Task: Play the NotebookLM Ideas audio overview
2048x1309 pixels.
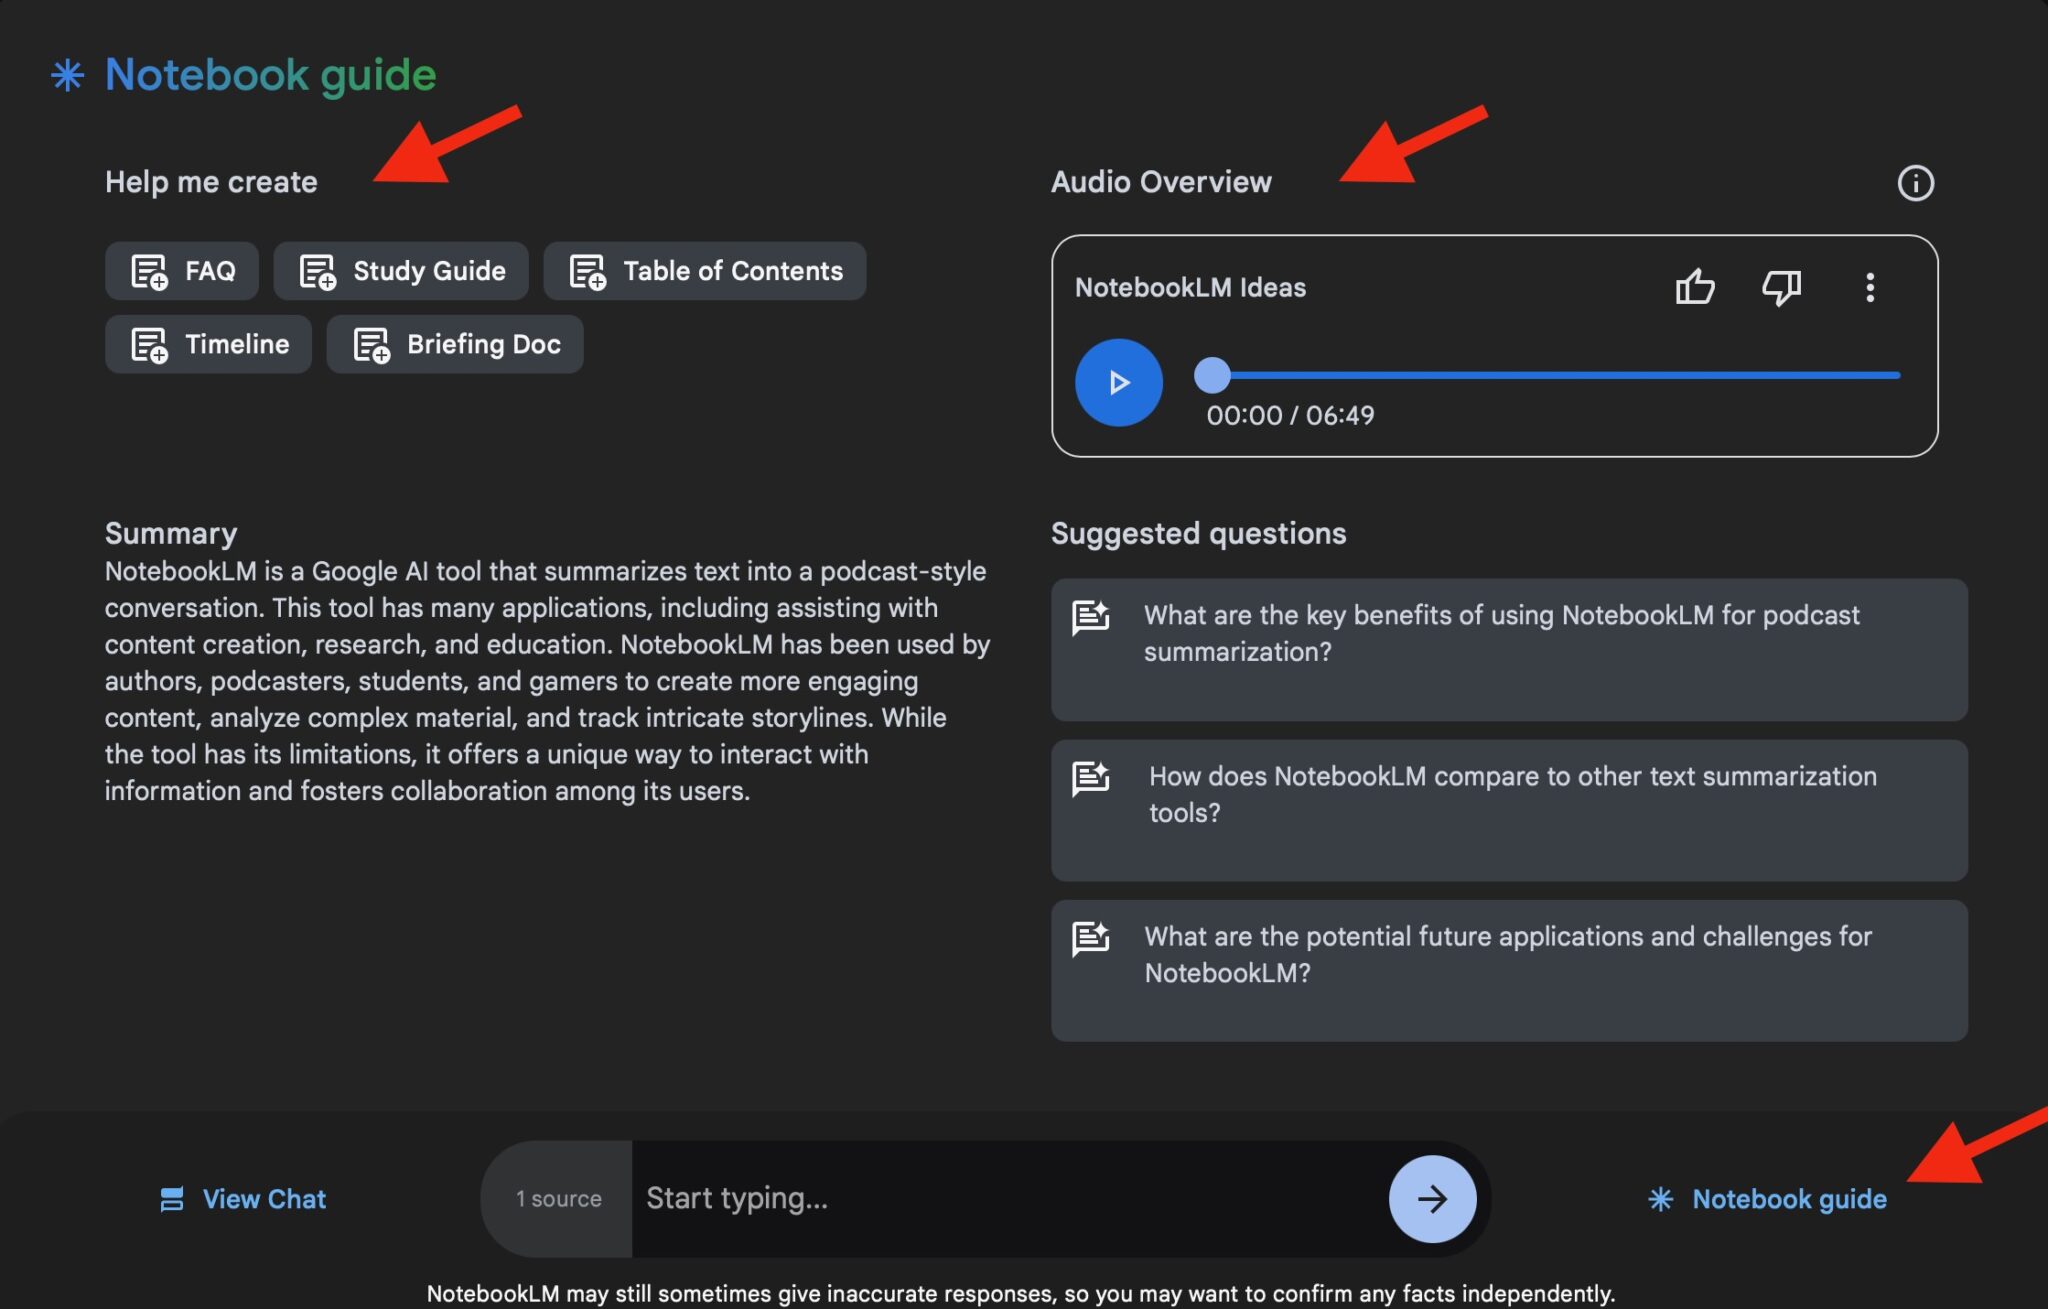Action: click(1118, 382)
